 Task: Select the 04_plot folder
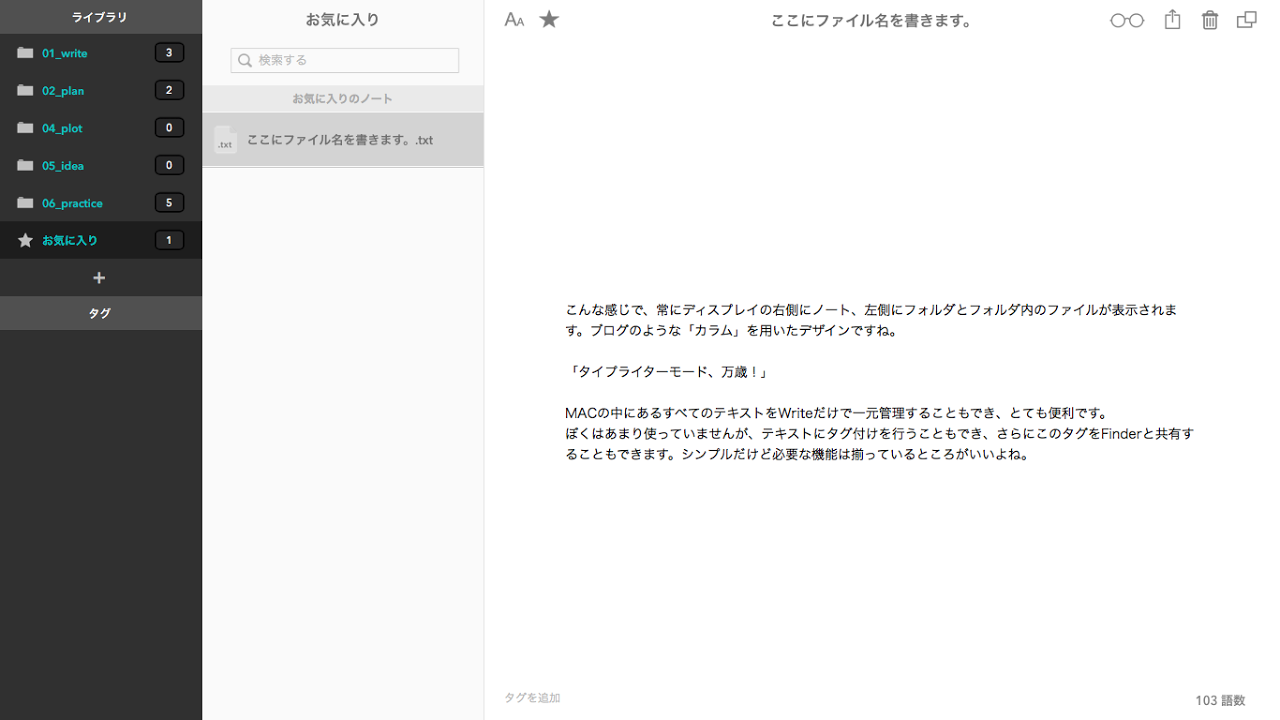pyautogui.click(x=101, y=128)
